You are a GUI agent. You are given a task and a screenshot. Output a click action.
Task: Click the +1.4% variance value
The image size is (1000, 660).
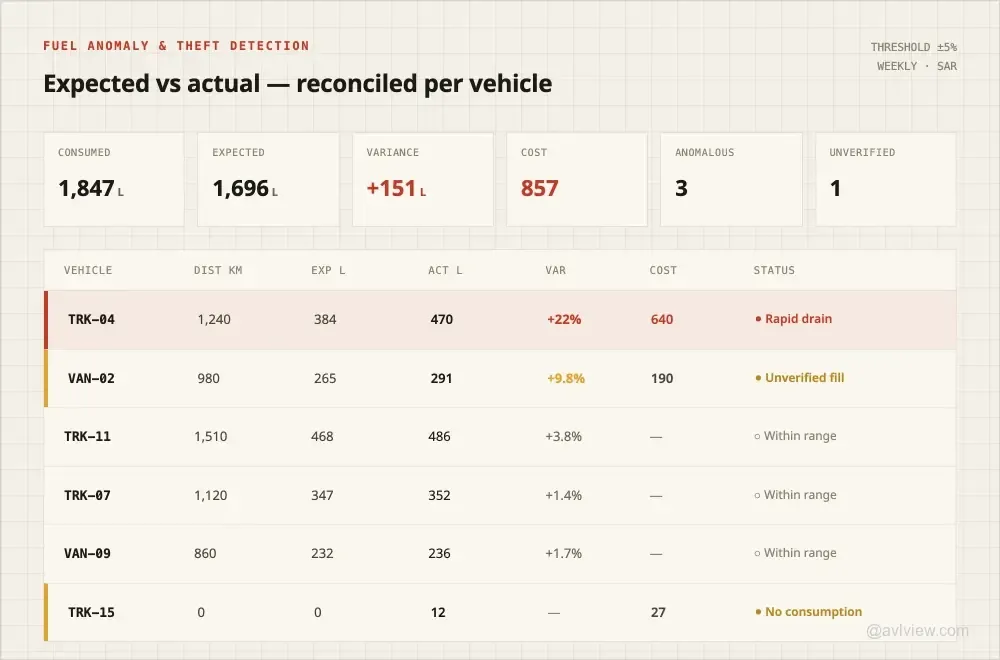tap(564, 495)
